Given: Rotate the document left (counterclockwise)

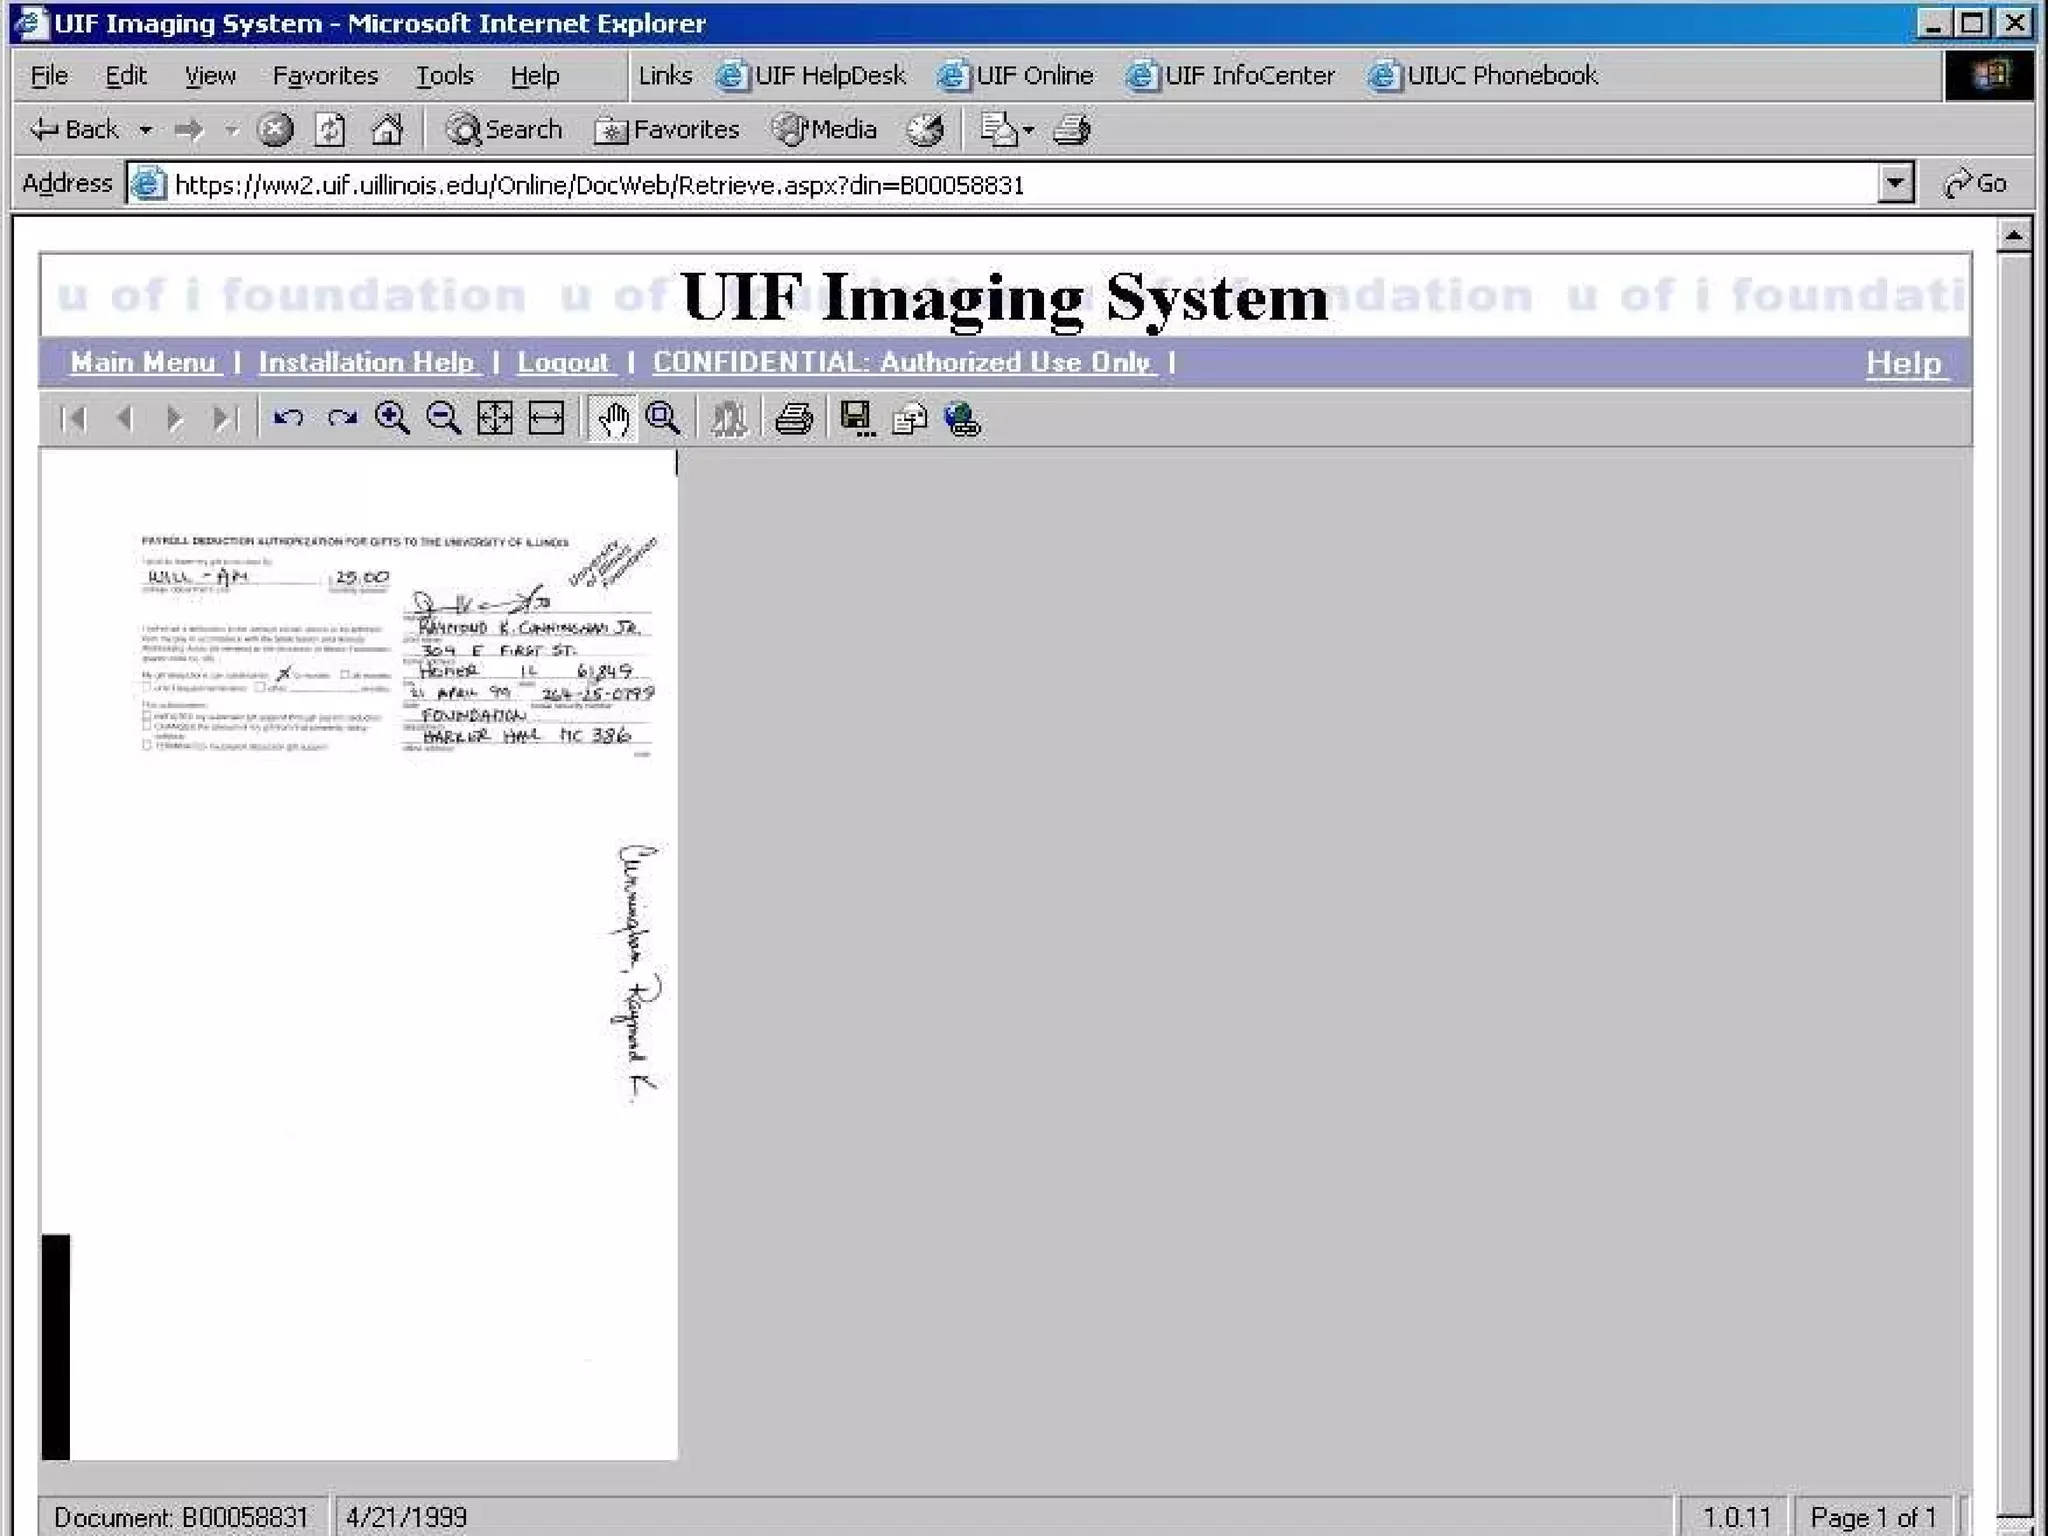Looking at the screenshot, I should pos(289,418).
